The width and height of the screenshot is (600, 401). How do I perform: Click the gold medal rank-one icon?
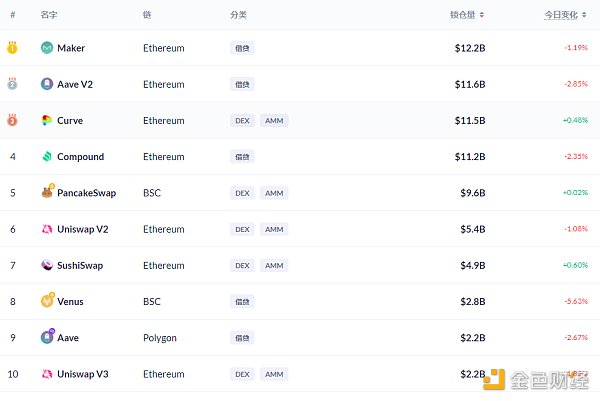(13, 48)
